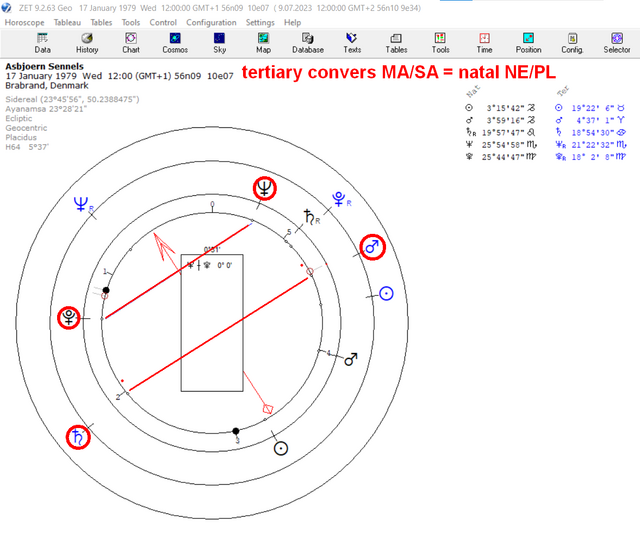Click the blue tertiary Pluto retrograde glyph
Screen dimensions: 640x545
pyautogui.click(x=341, y=199)
